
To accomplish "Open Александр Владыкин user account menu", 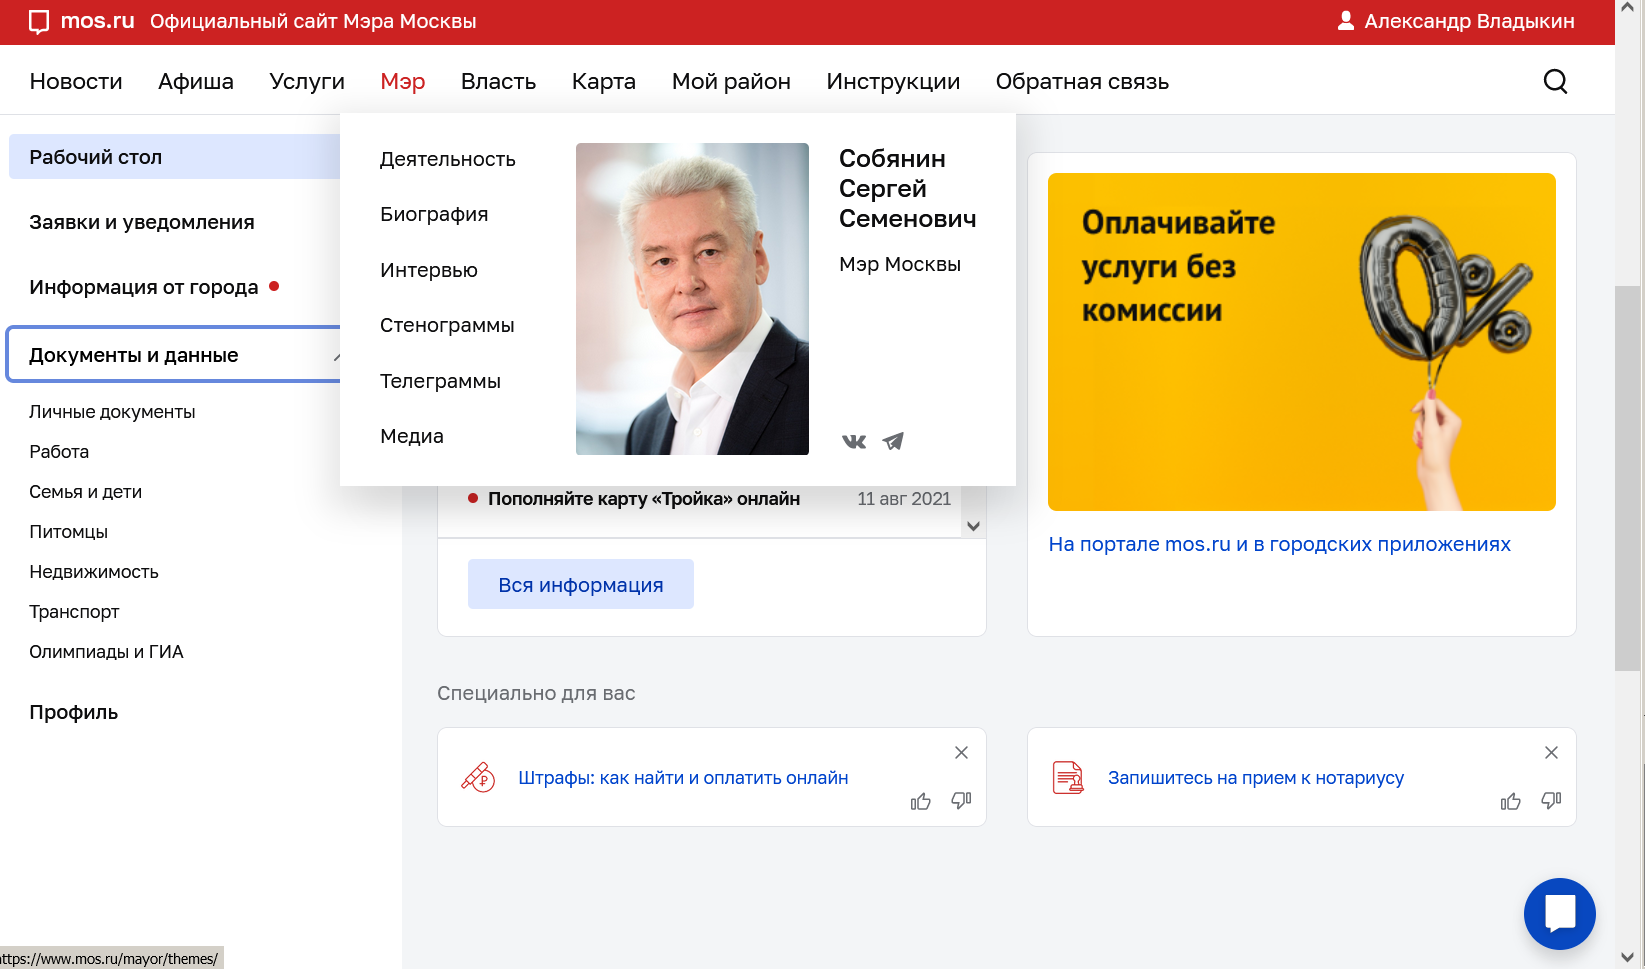I will [x=1456, y=21].
